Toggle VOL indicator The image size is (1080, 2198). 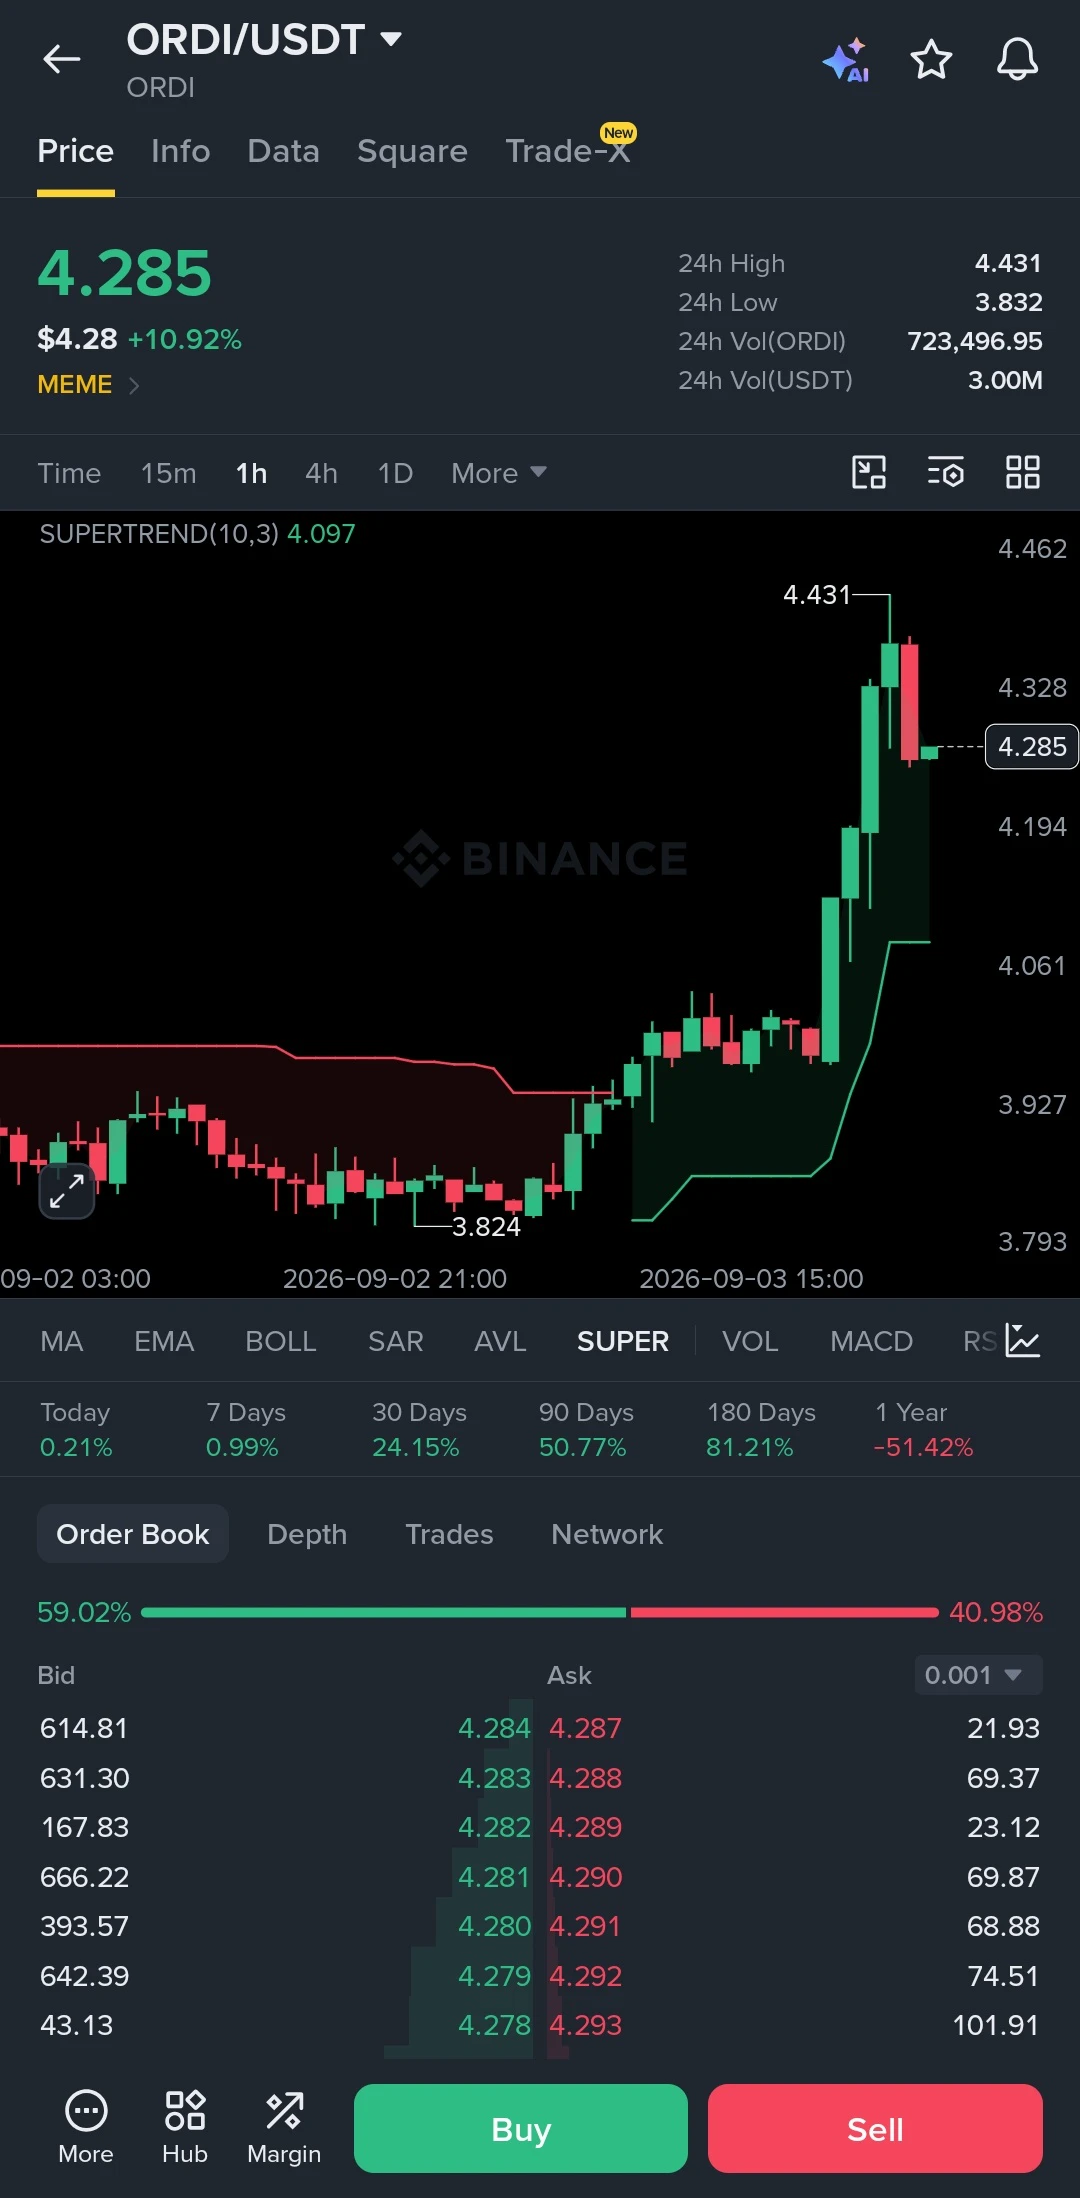coord(750,1341)
